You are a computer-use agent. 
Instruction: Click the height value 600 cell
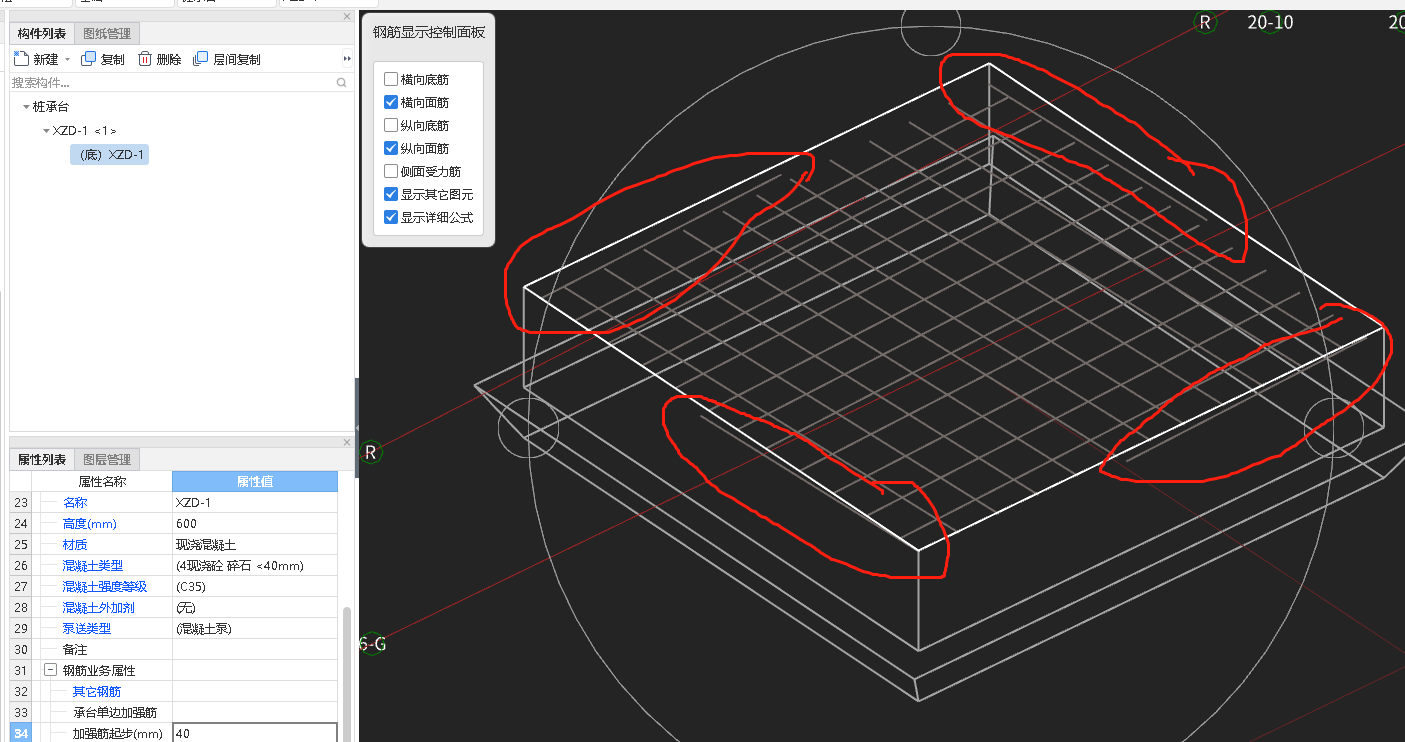[x=255, y=523]
